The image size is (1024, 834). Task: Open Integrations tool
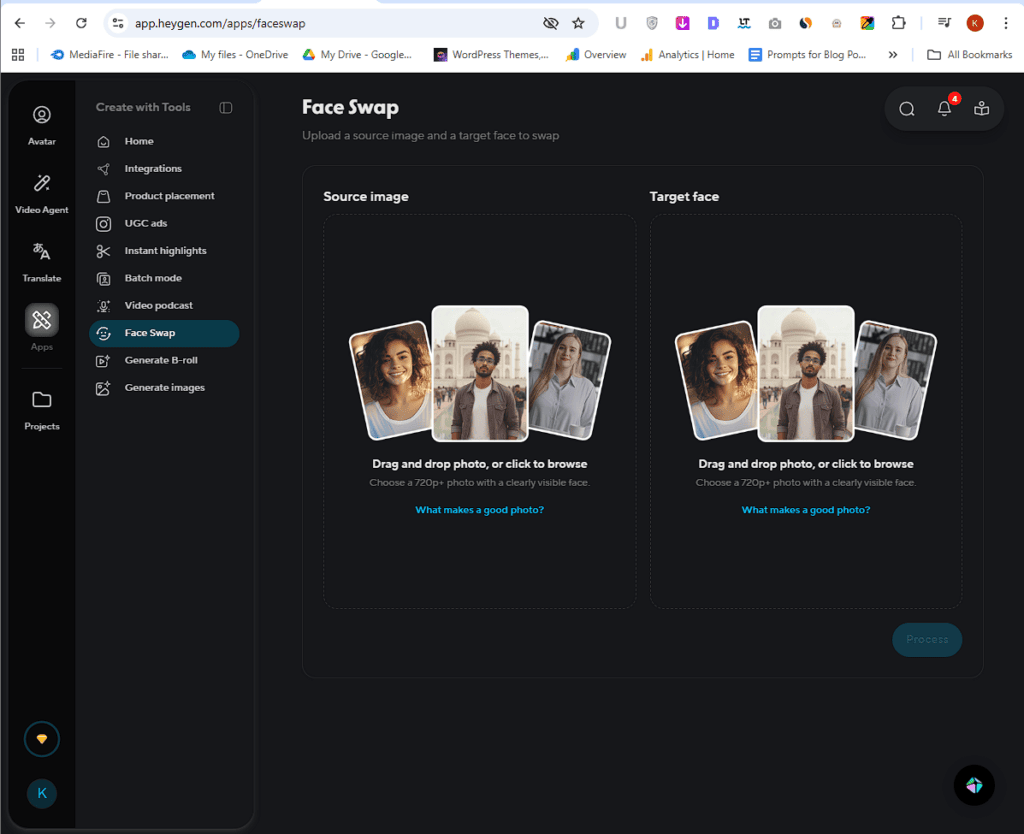[x=164, y=168]
